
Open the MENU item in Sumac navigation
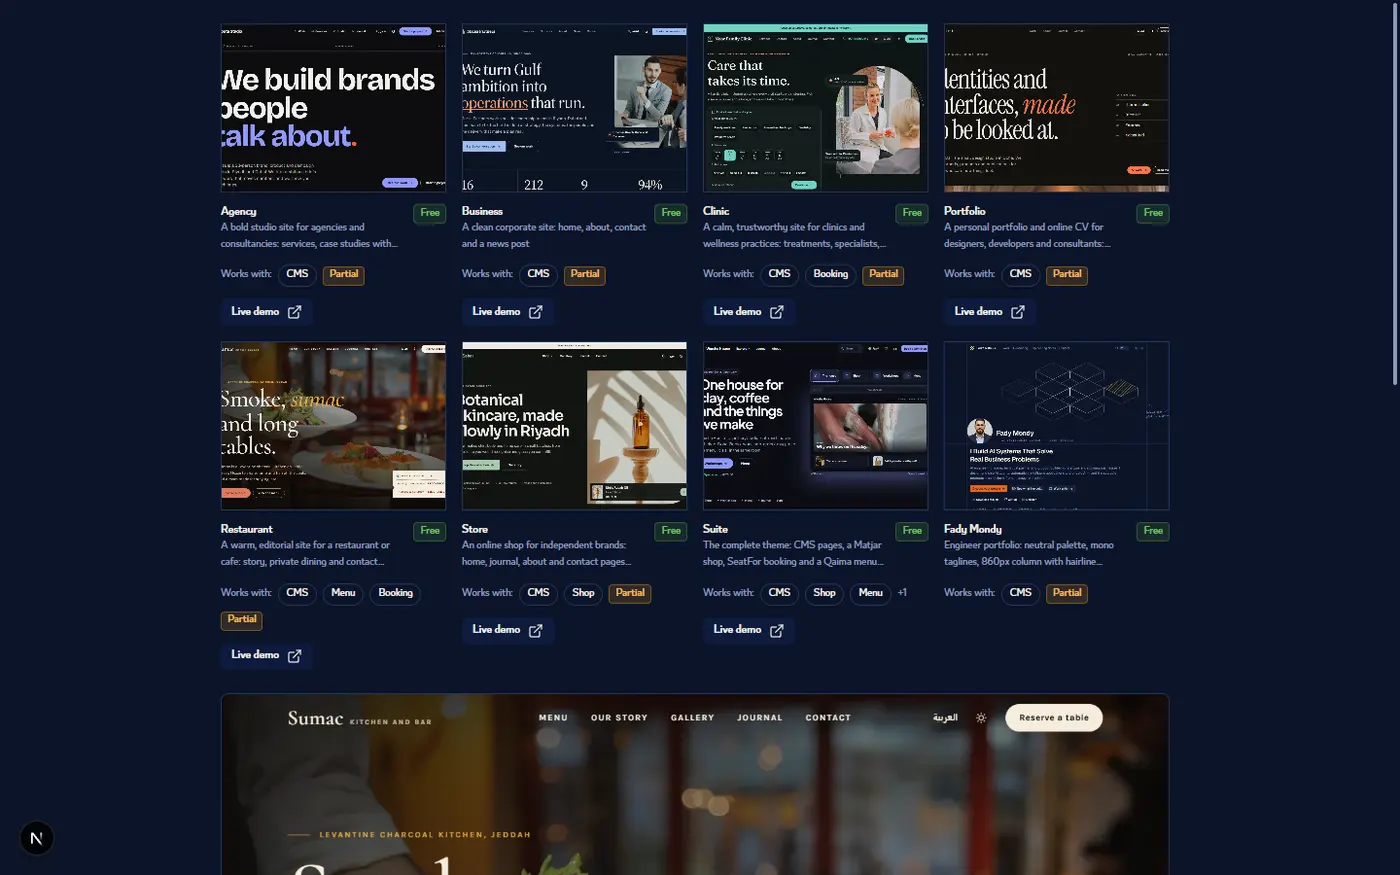pos(553,718)
